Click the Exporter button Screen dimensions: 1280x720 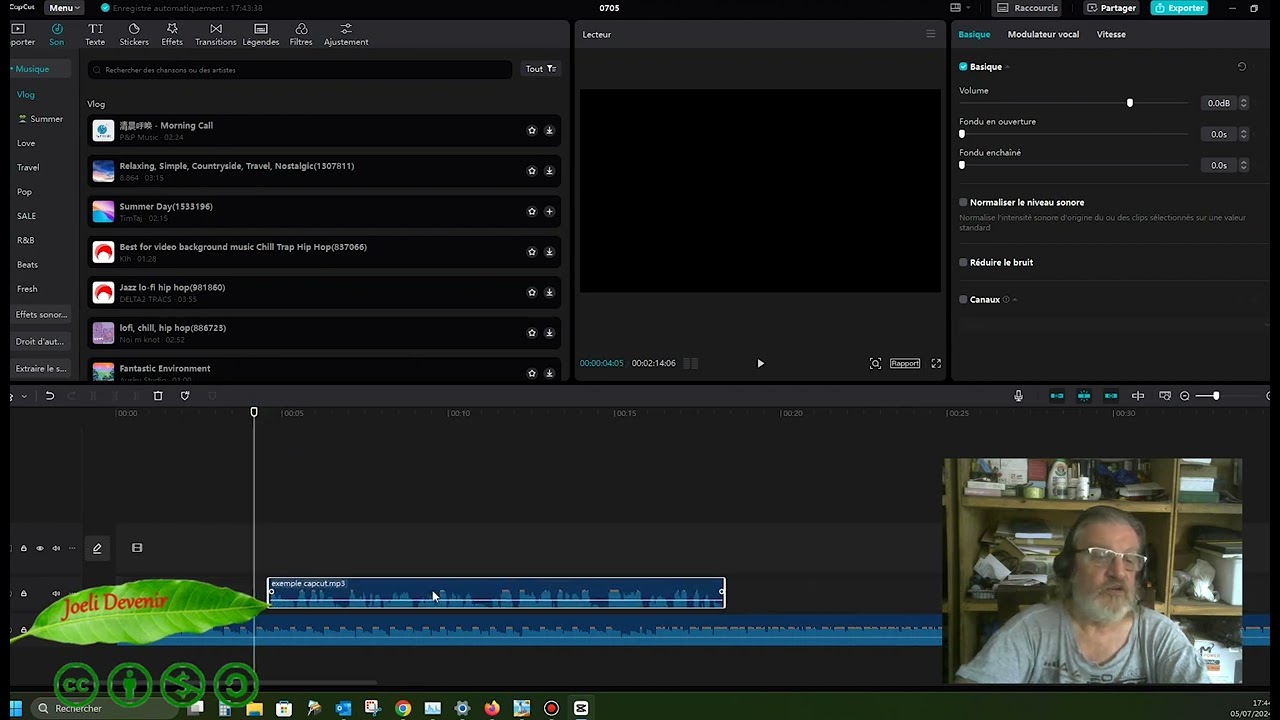click(x=1179, y=8)
